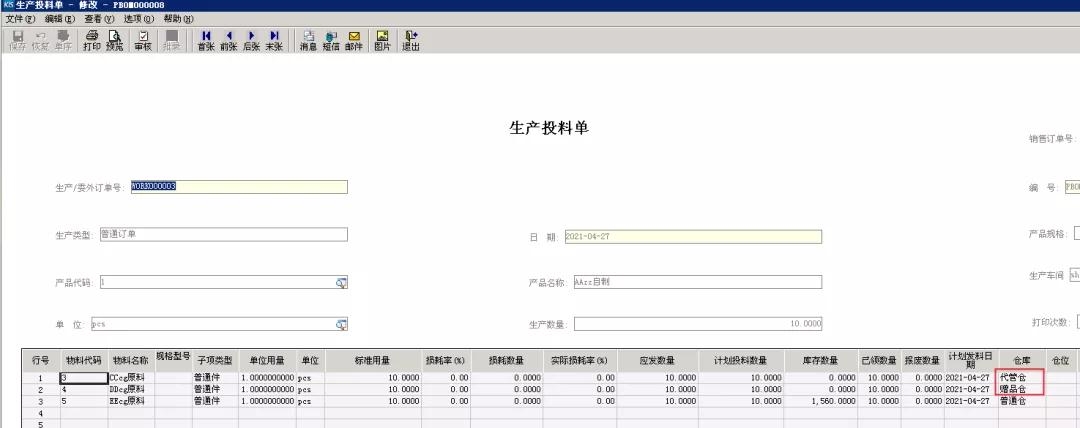
Task: Click the 图片 (Picture) toolbar icon
Action: click(x=382, y=40)
